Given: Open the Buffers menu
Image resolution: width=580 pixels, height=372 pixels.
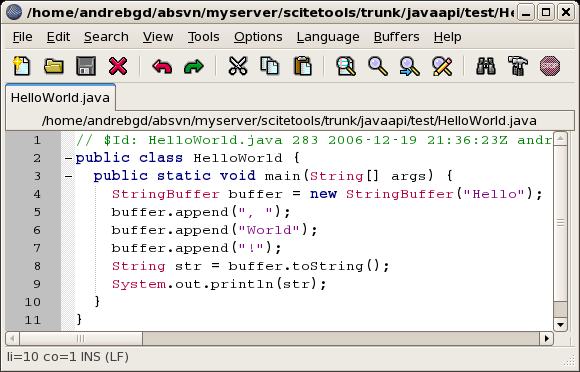Looking at the screenshot, I should point(396,37).
